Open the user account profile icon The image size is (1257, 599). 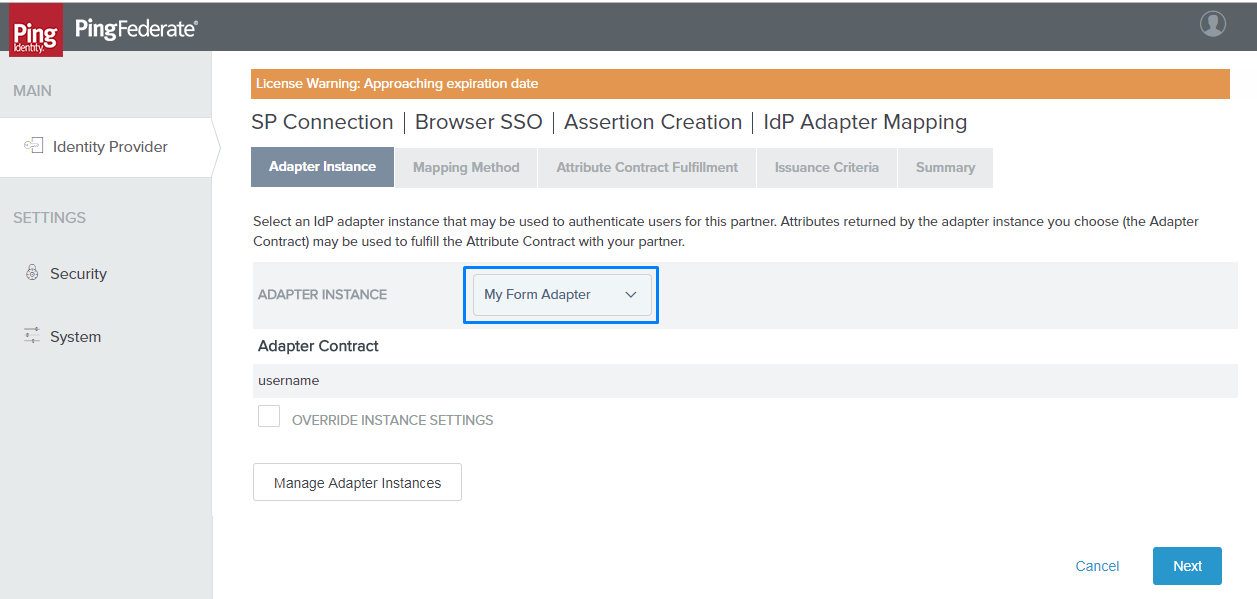[x=1212, y=24]
